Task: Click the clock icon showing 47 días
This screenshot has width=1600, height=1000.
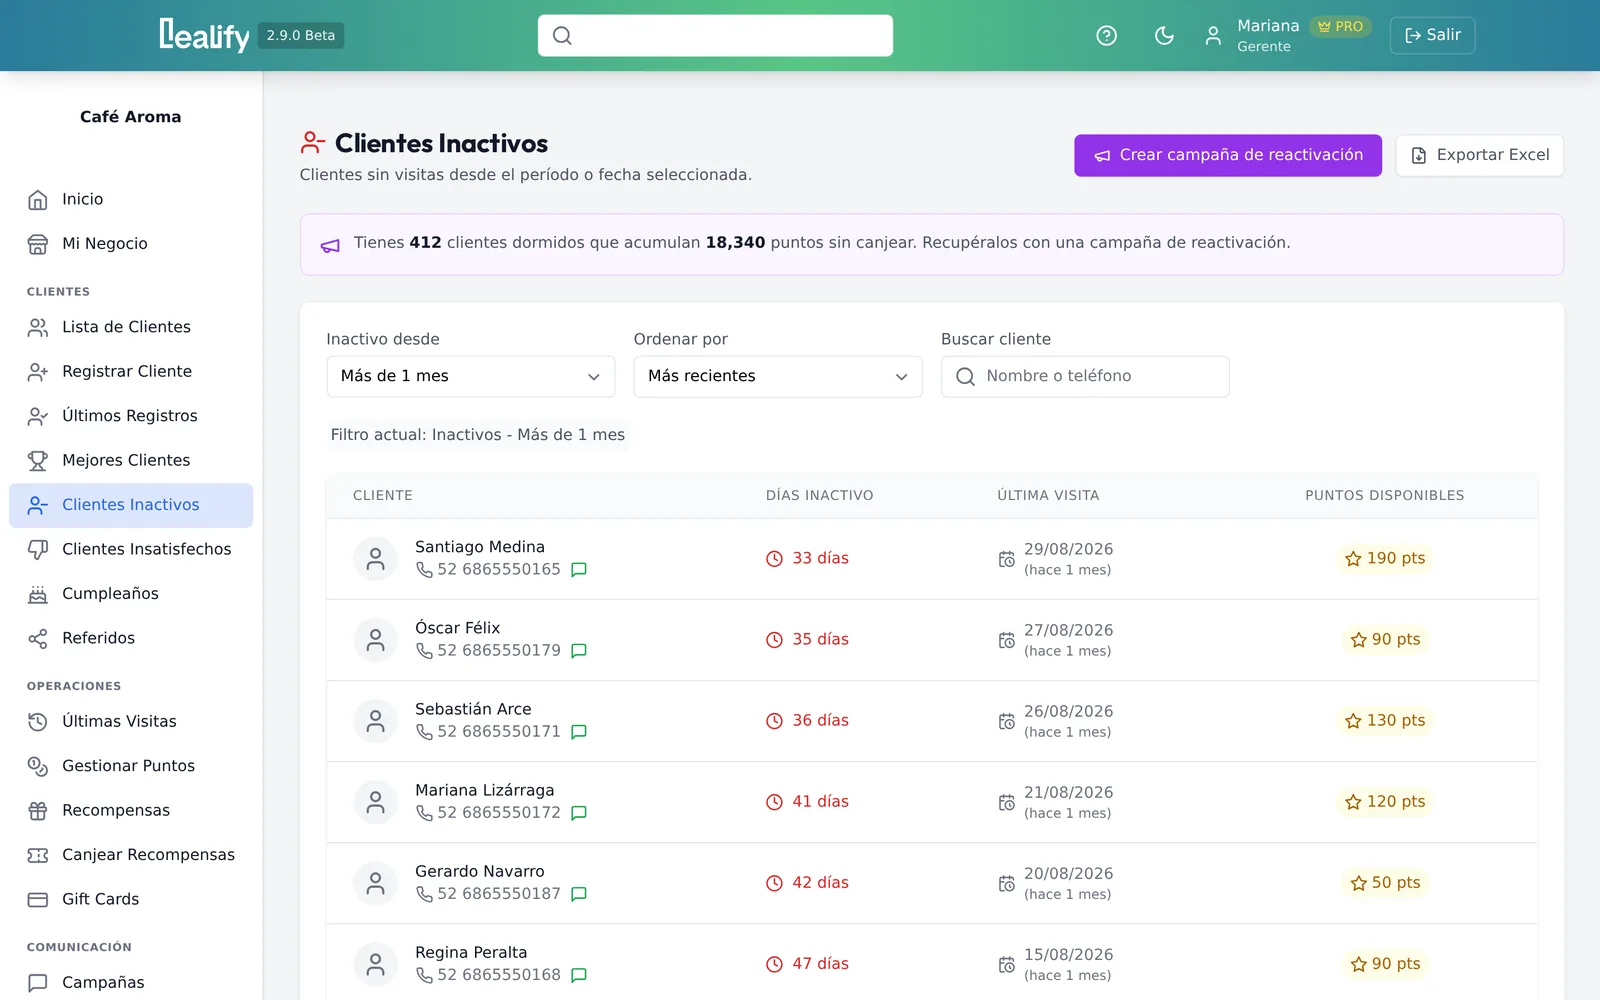Action: (x=774, y=964)
